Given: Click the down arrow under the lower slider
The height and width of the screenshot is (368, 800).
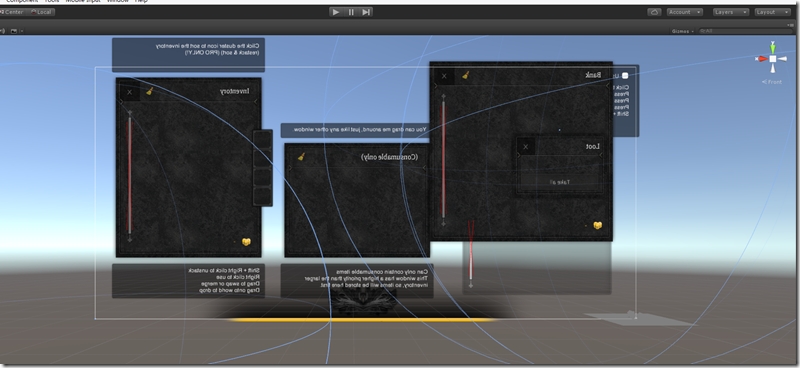Looking at the screenshot, I should [470, 285].
